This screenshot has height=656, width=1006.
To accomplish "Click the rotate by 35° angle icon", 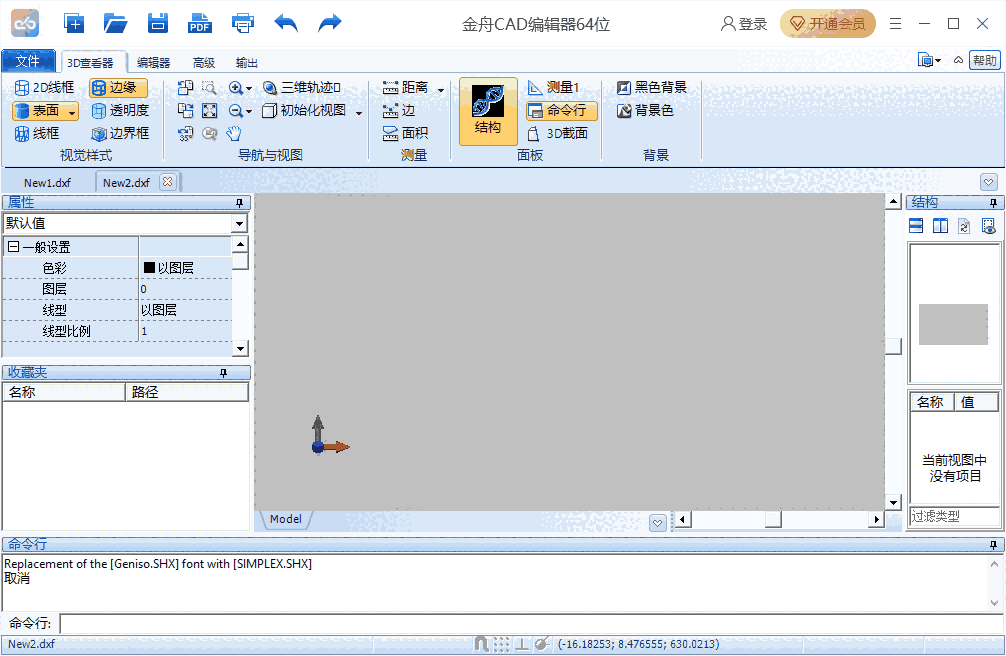I will pos(185,134).
